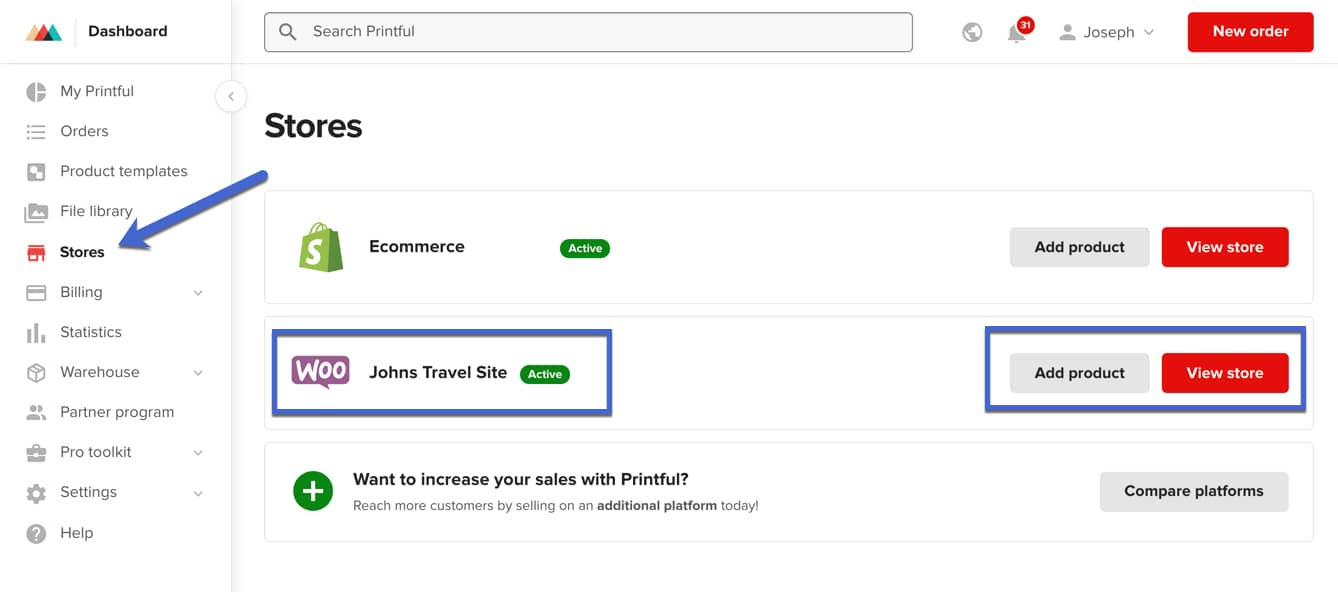Click the Stores storefront icon
The width and height of the screenshot is (1338, 592).
[x=36, y=252]
